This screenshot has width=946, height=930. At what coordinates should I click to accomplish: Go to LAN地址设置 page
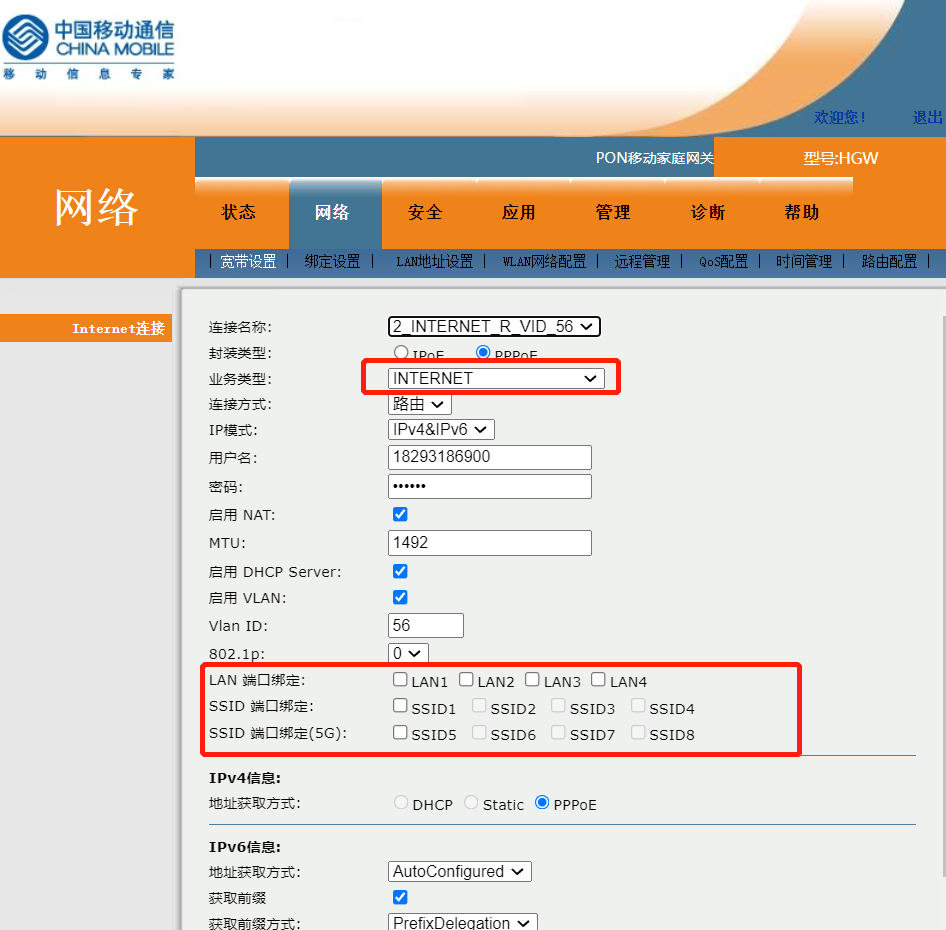434,261
